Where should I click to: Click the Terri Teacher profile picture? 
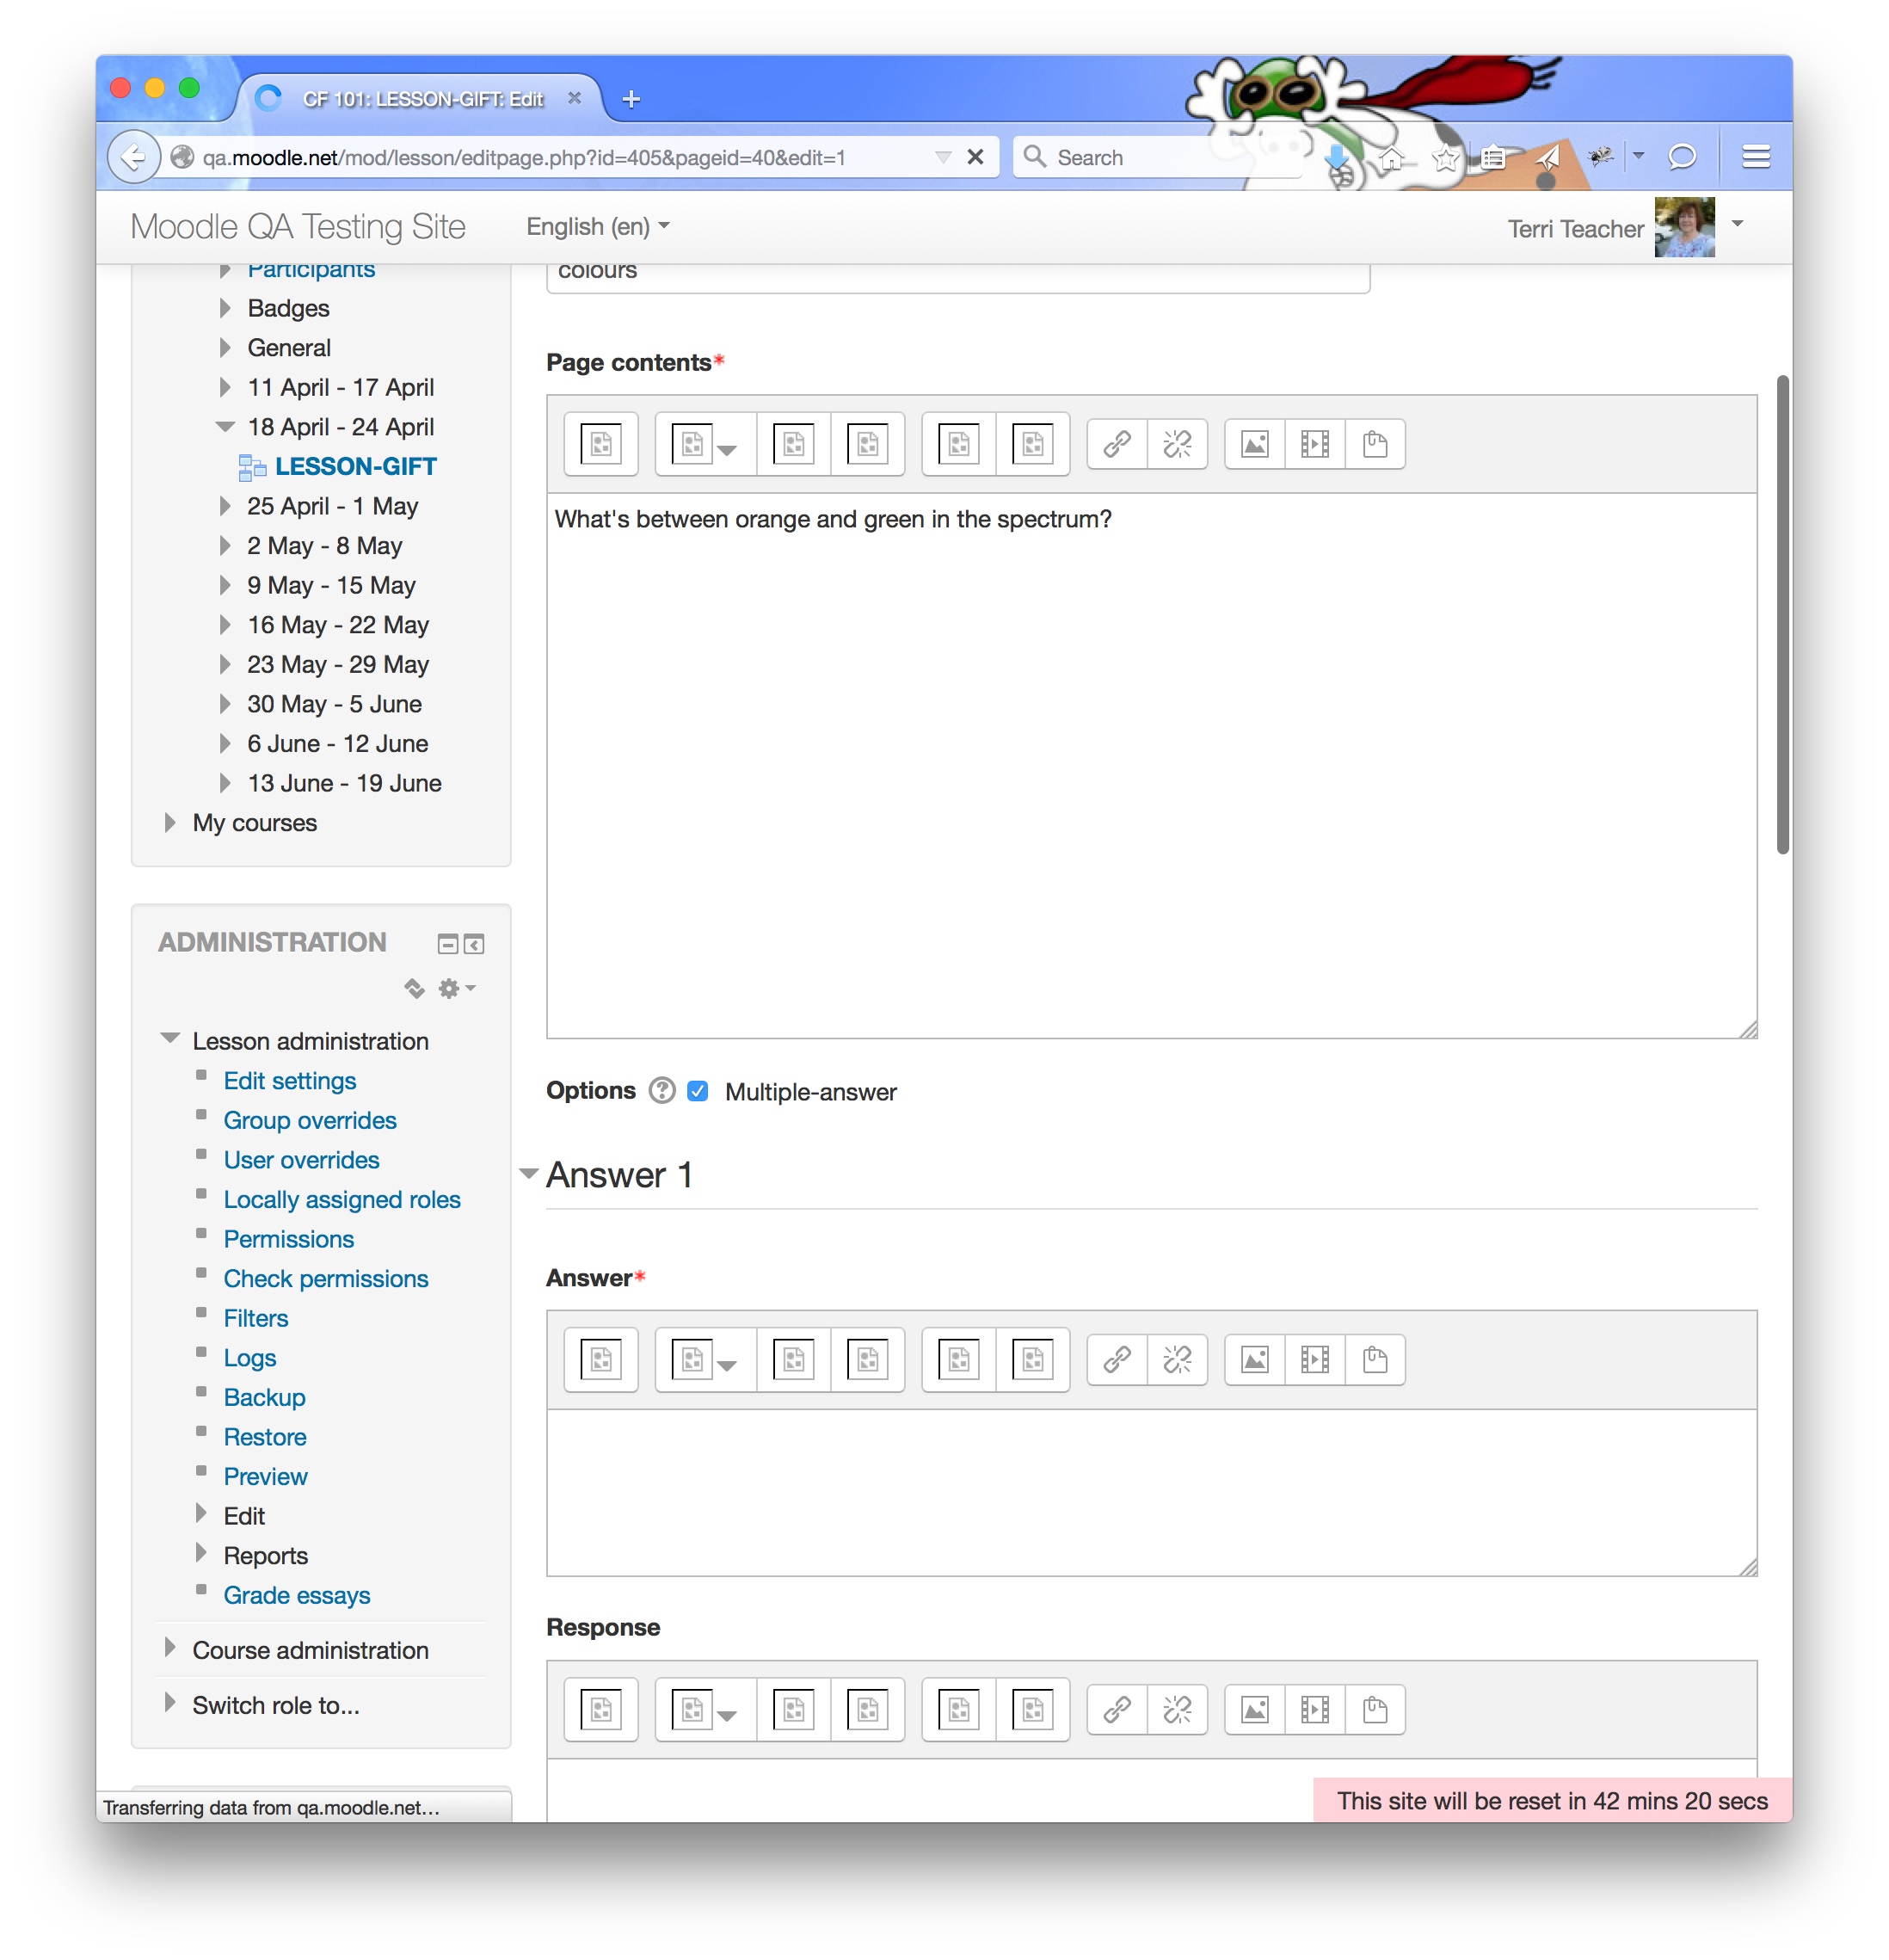pos(1684,227)
